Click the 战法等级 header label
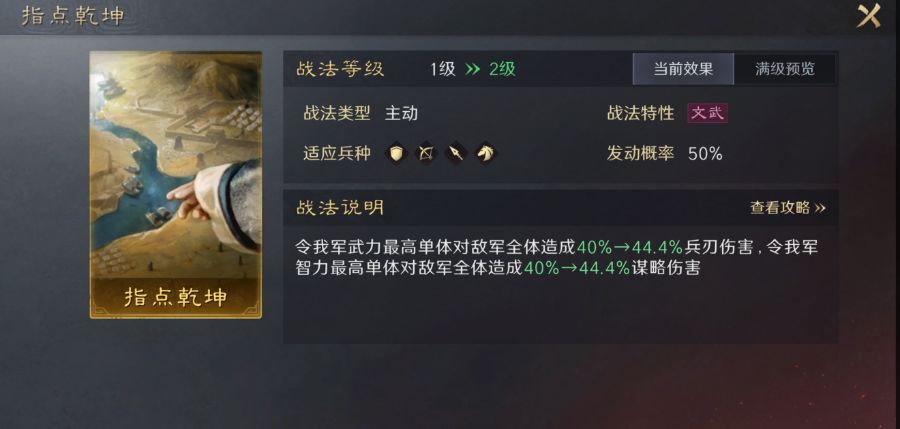 pyautogui.click(x=340, y=69)
